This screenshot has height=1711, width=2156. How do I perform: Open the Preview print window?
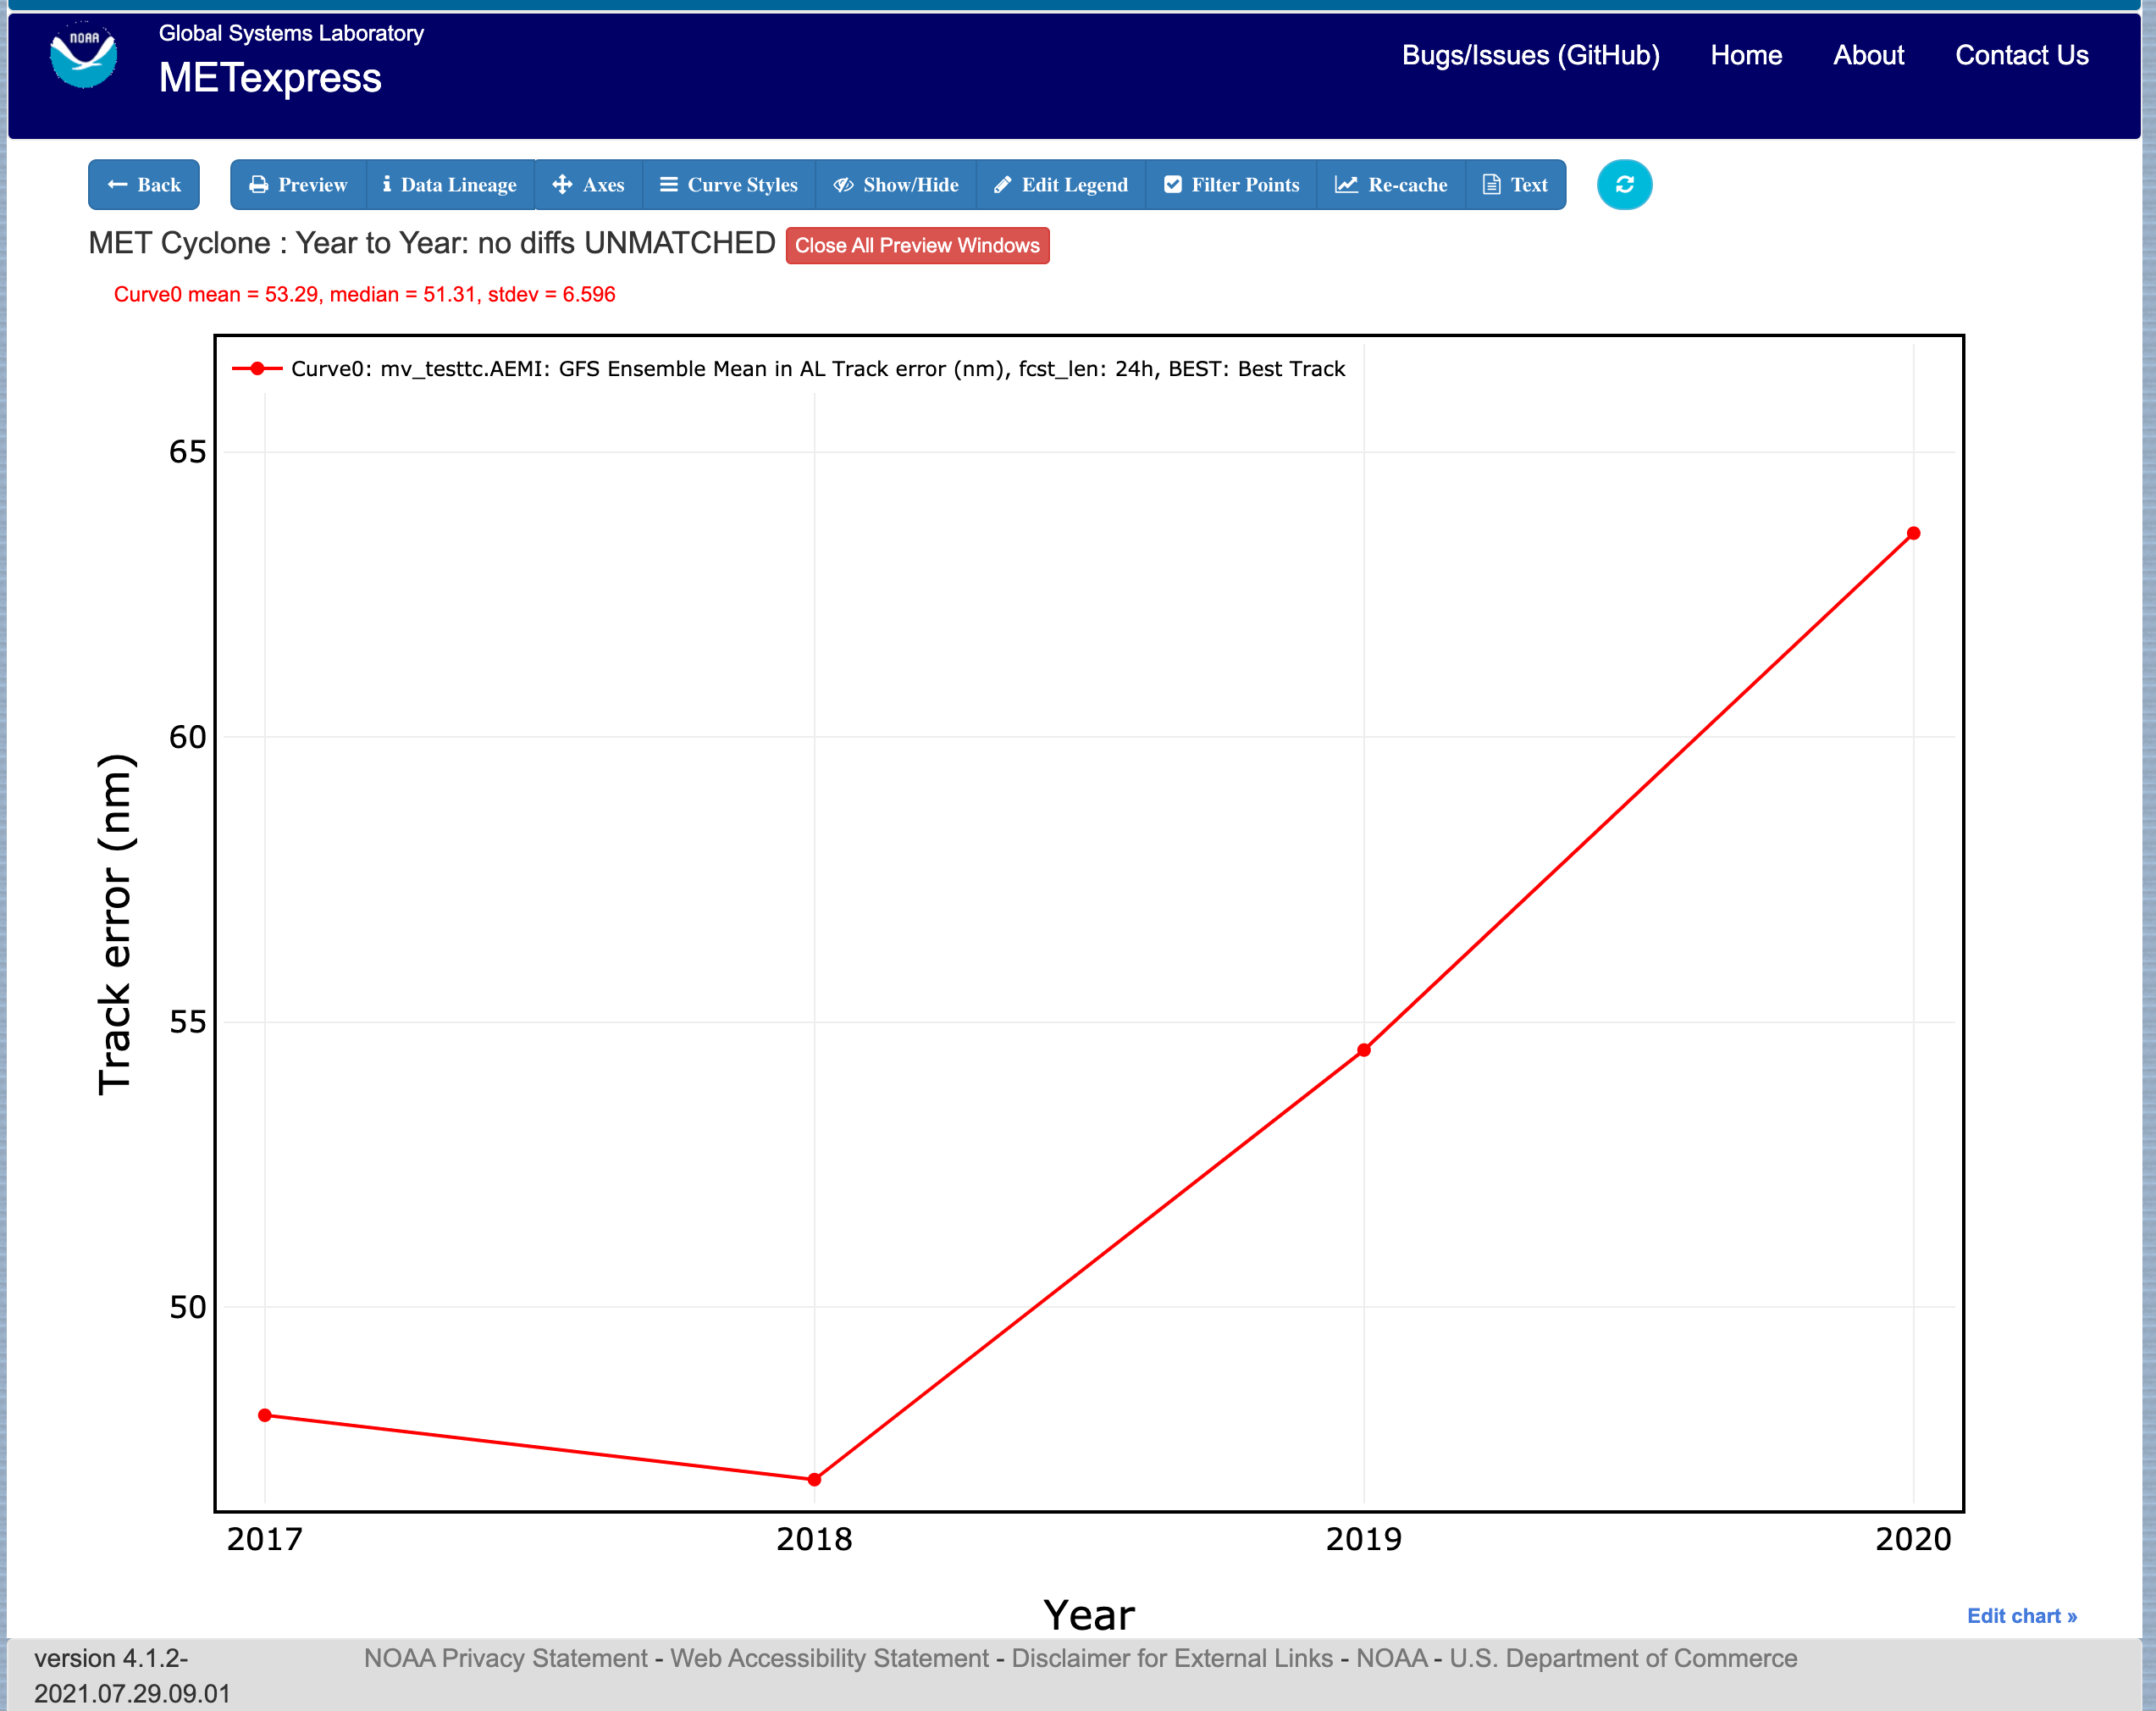point(298,185)
